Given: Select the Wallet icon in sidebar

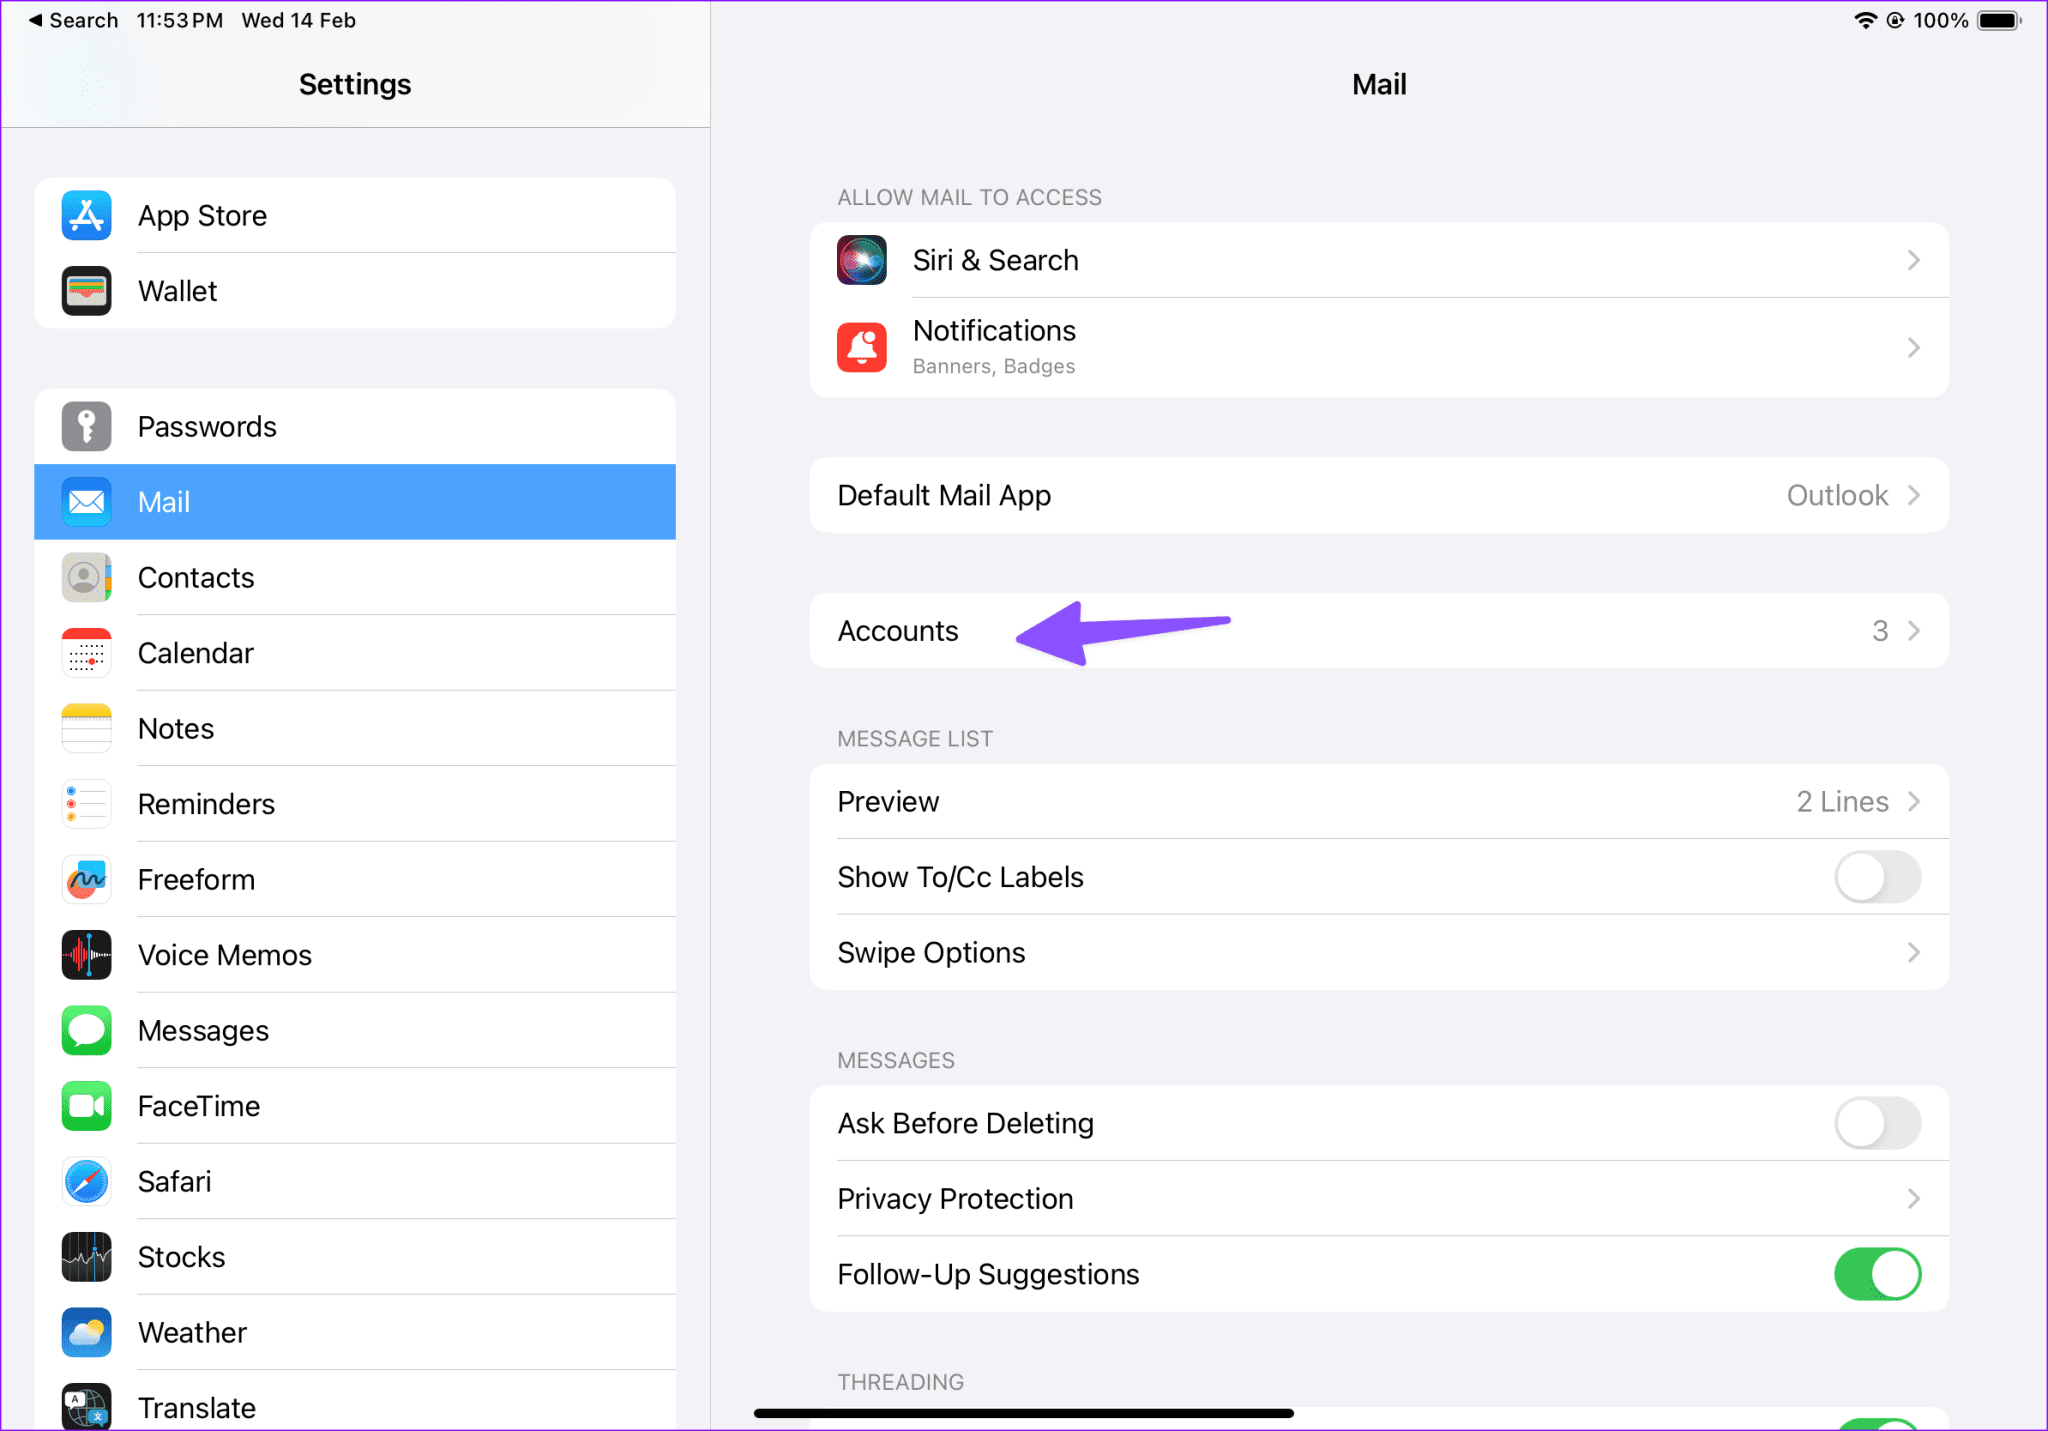Looking at the screenshot, I should pos(86,291).
